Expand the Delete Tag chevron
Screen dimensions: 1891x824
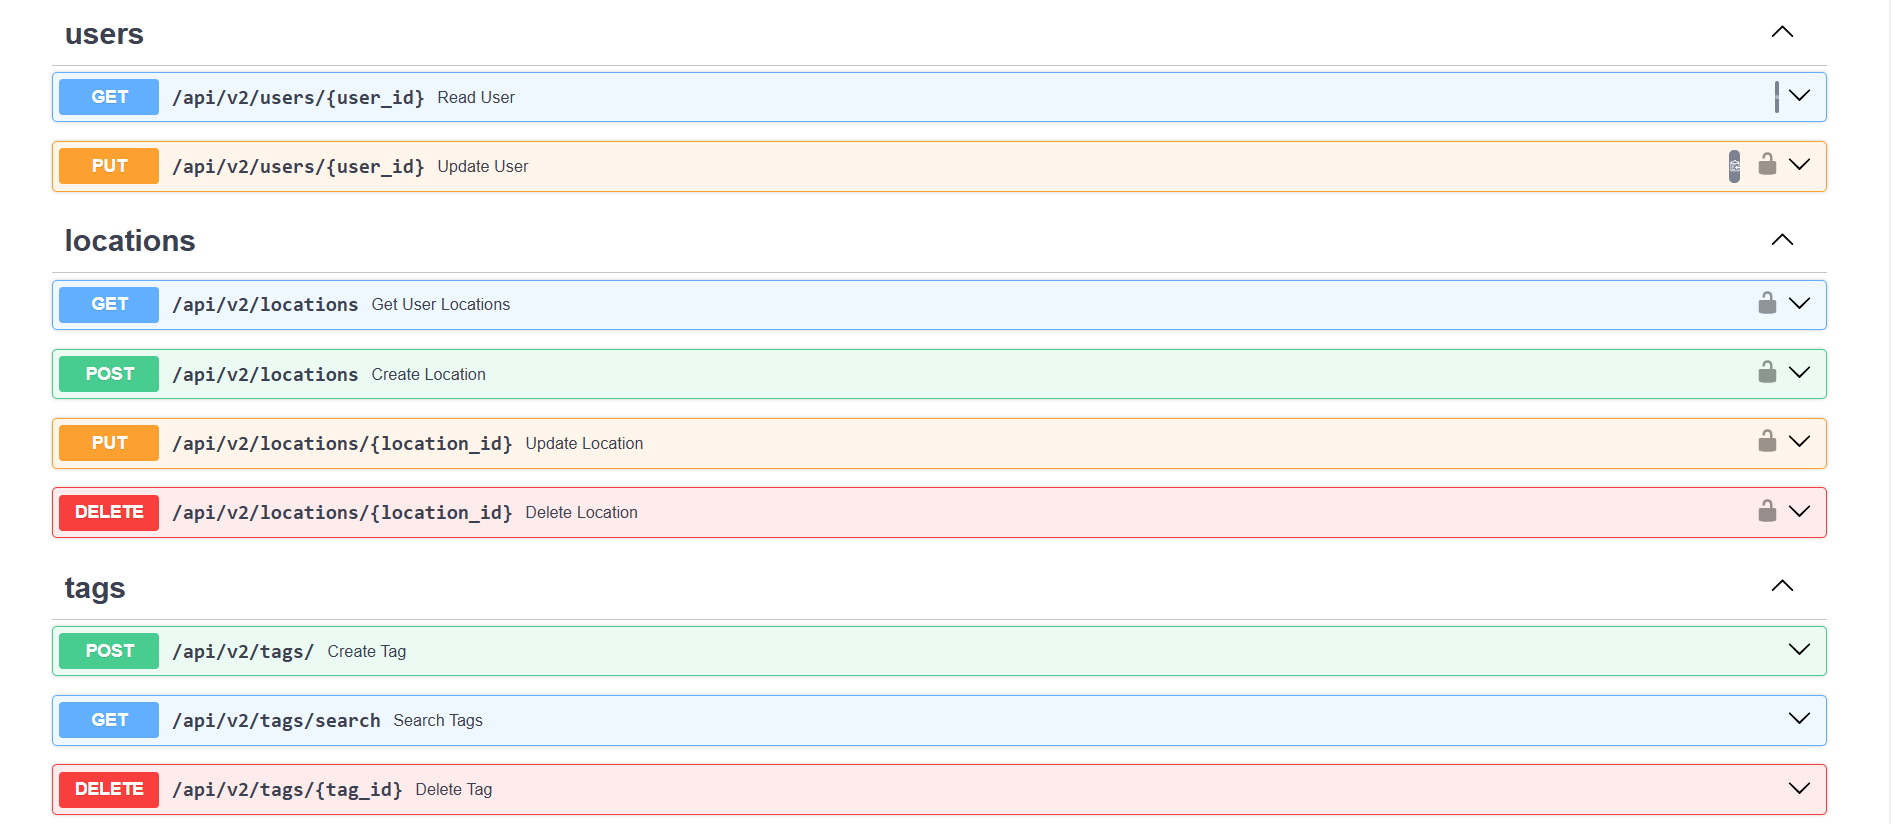[1799, 789]
